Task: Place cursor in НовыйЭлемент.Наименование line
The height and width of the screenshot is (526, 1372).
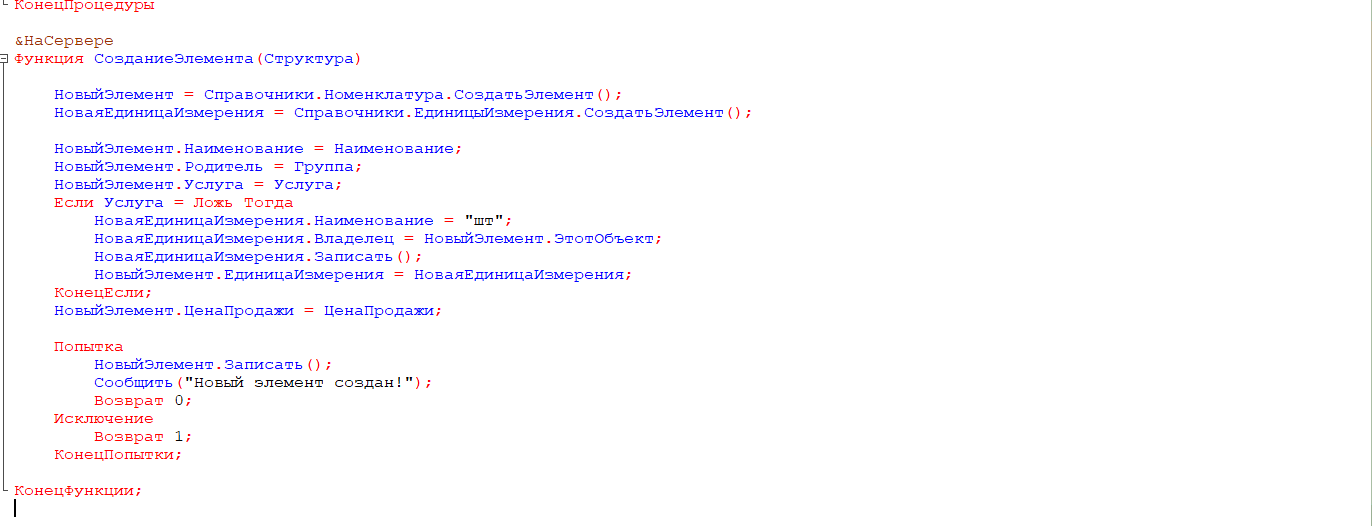Action: click(259, 149)
